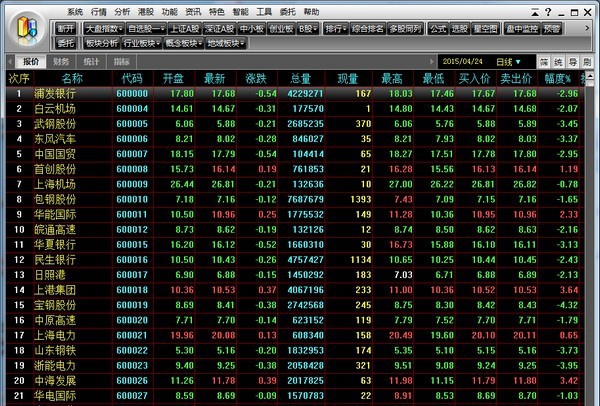
Task: Sort by the 涨跌 column header
Action: tap(256, 78)
